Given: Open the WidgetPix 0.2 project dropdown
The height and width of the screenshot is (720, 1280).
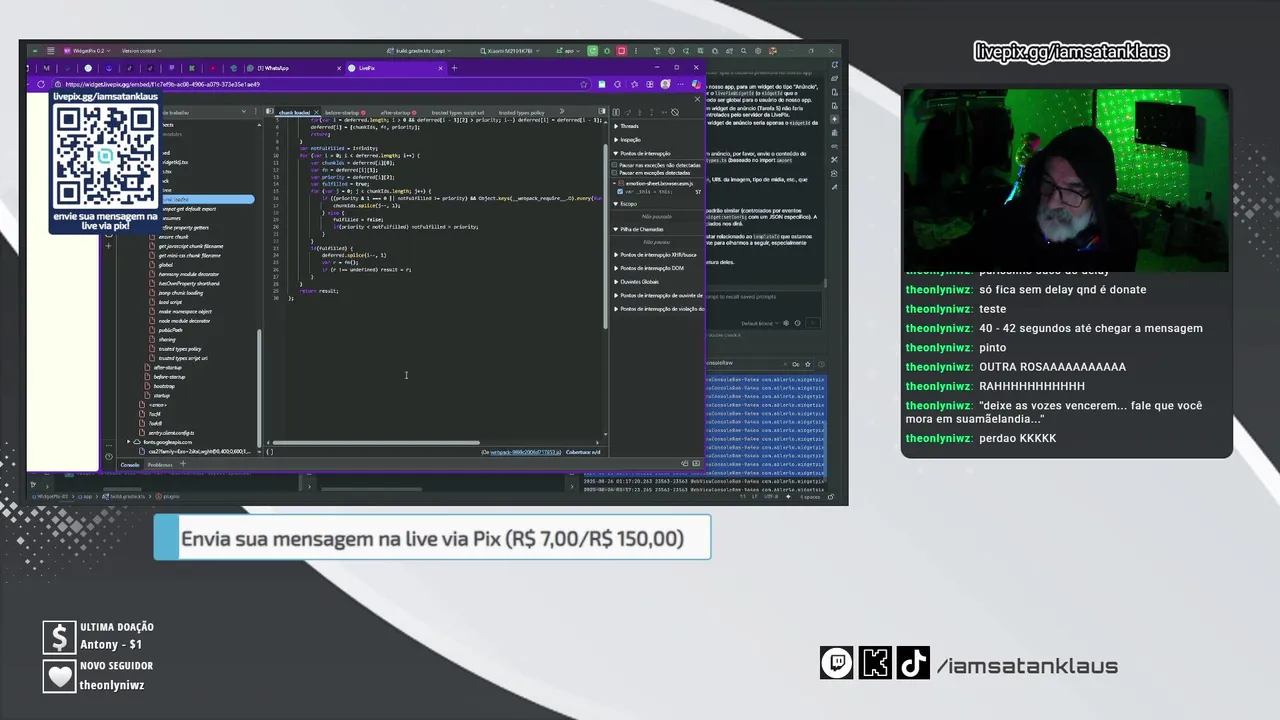Looking at the screenshot, I should (87, 51).
